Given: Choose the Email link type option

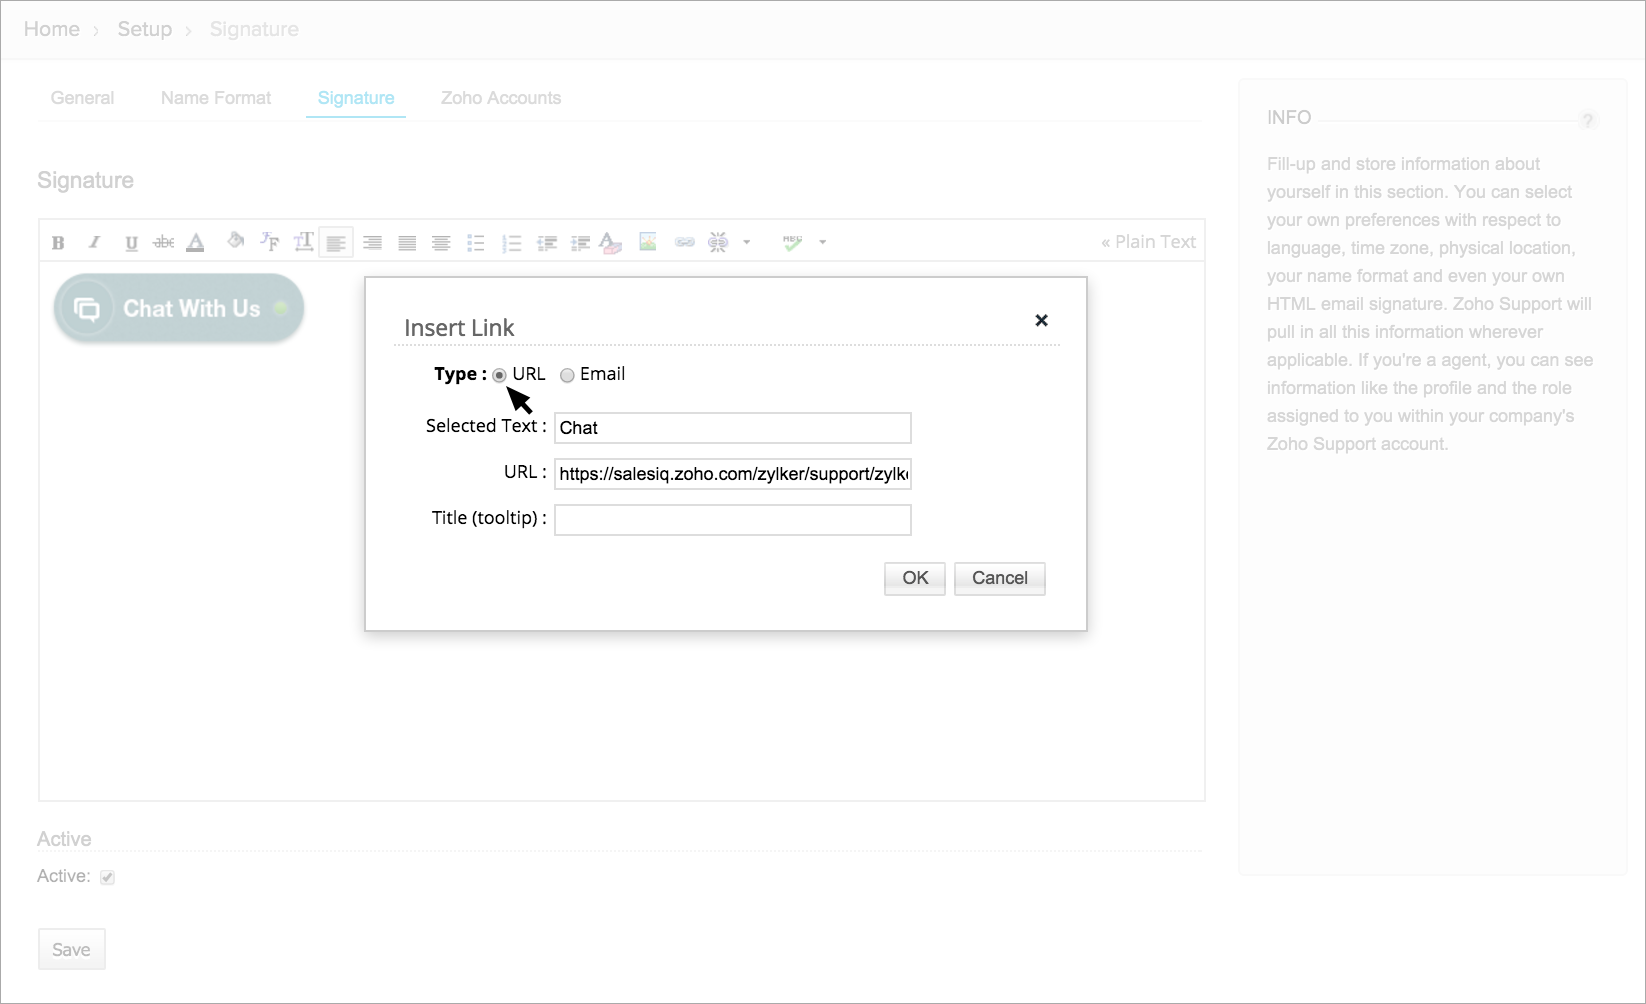Looking at the screenshot, I should (567, 375).
